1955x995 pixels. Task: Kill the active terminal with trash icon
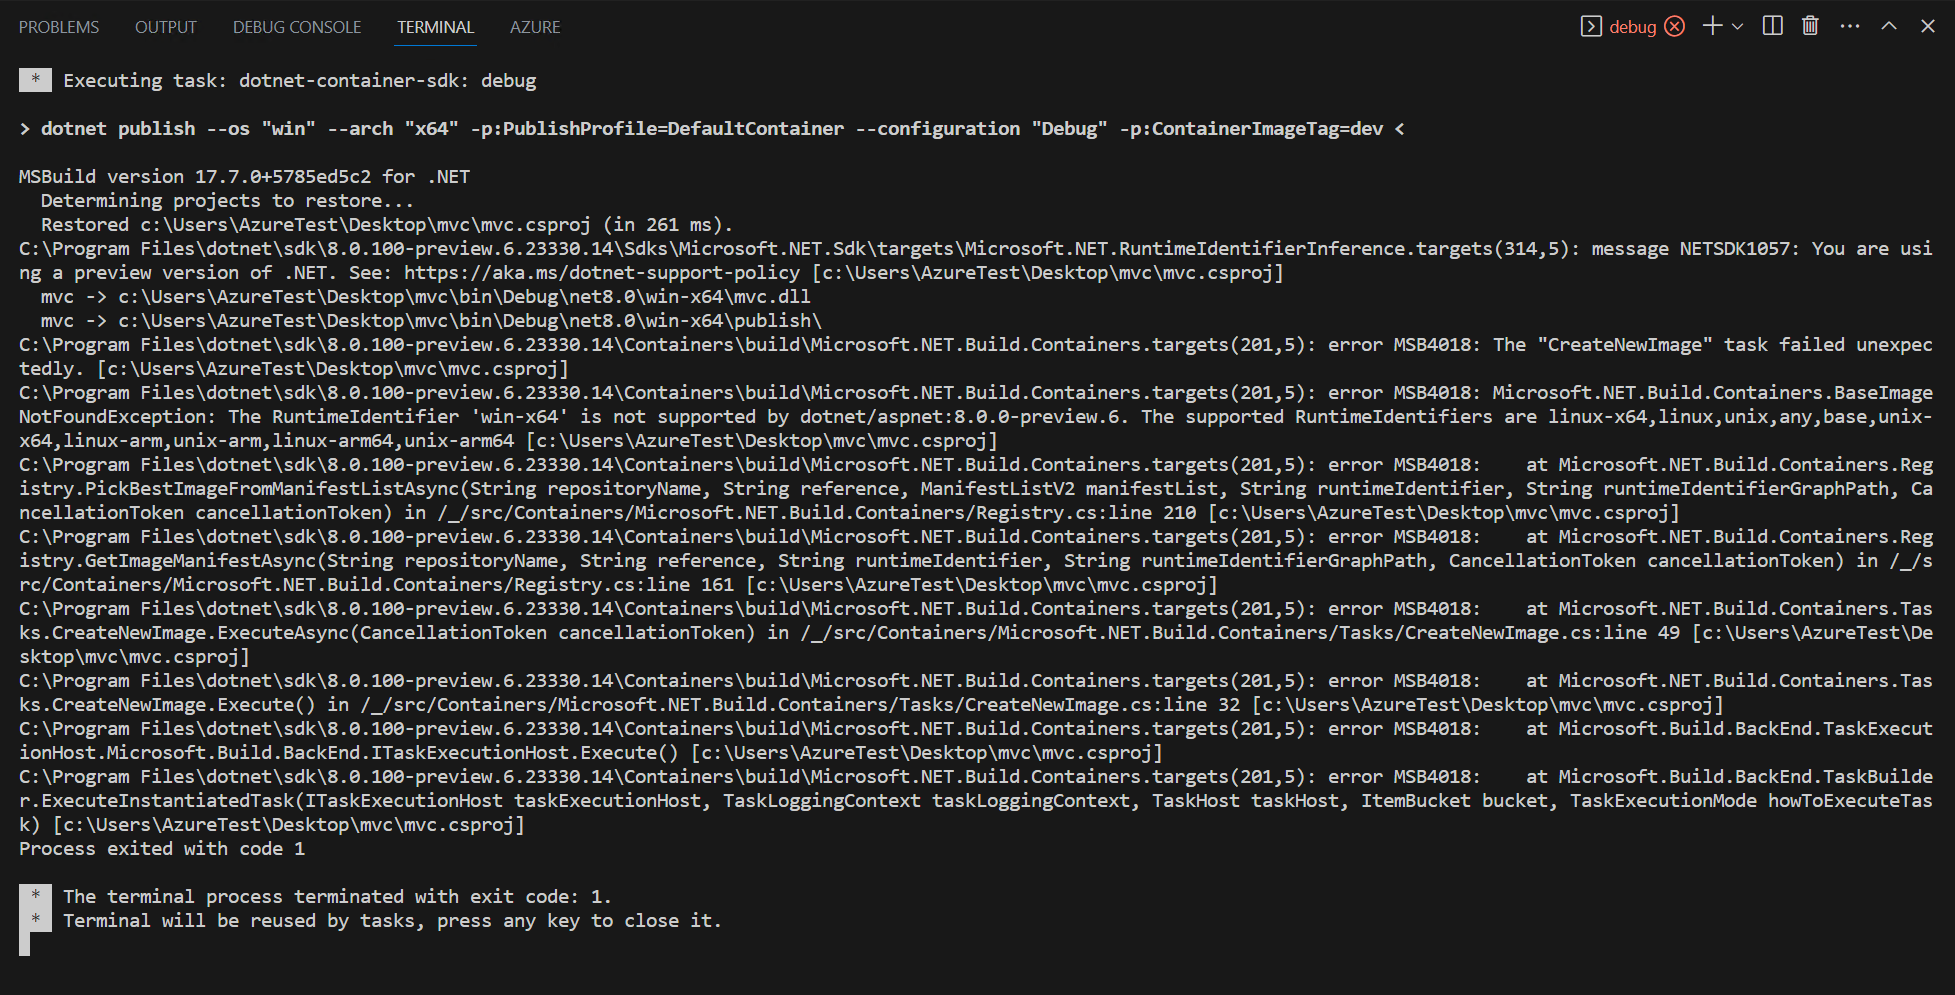click(x=1810, y=25)
